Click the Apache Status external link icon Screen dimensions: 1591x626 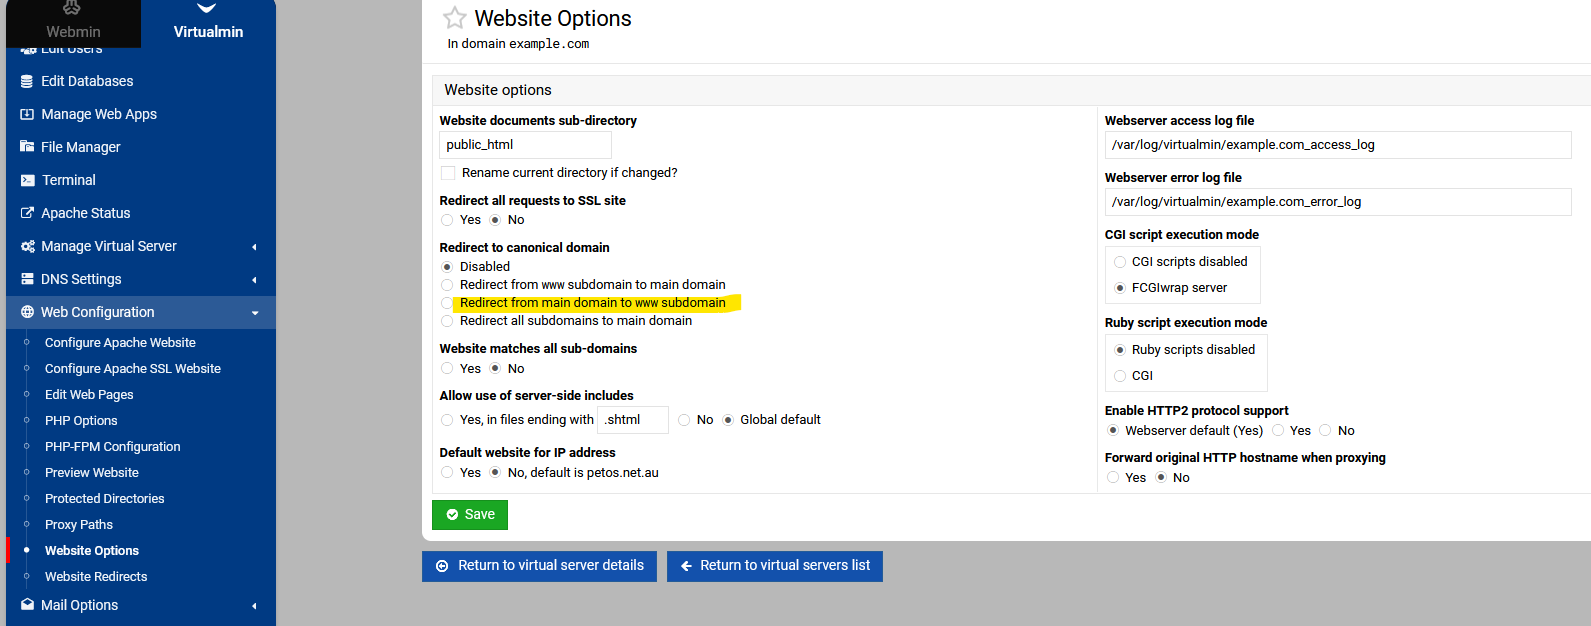27,213
